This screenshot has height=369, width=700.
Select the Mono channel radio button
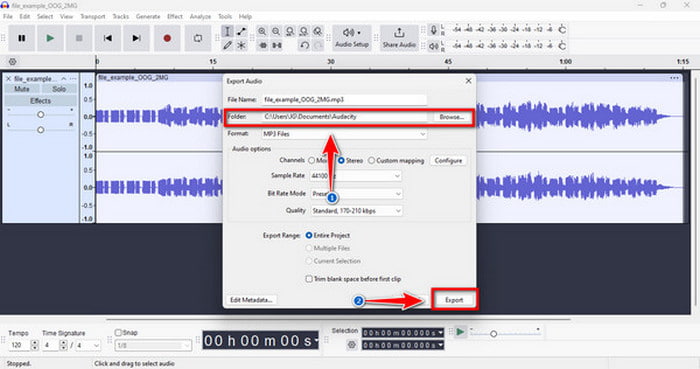tap(312, 161)
